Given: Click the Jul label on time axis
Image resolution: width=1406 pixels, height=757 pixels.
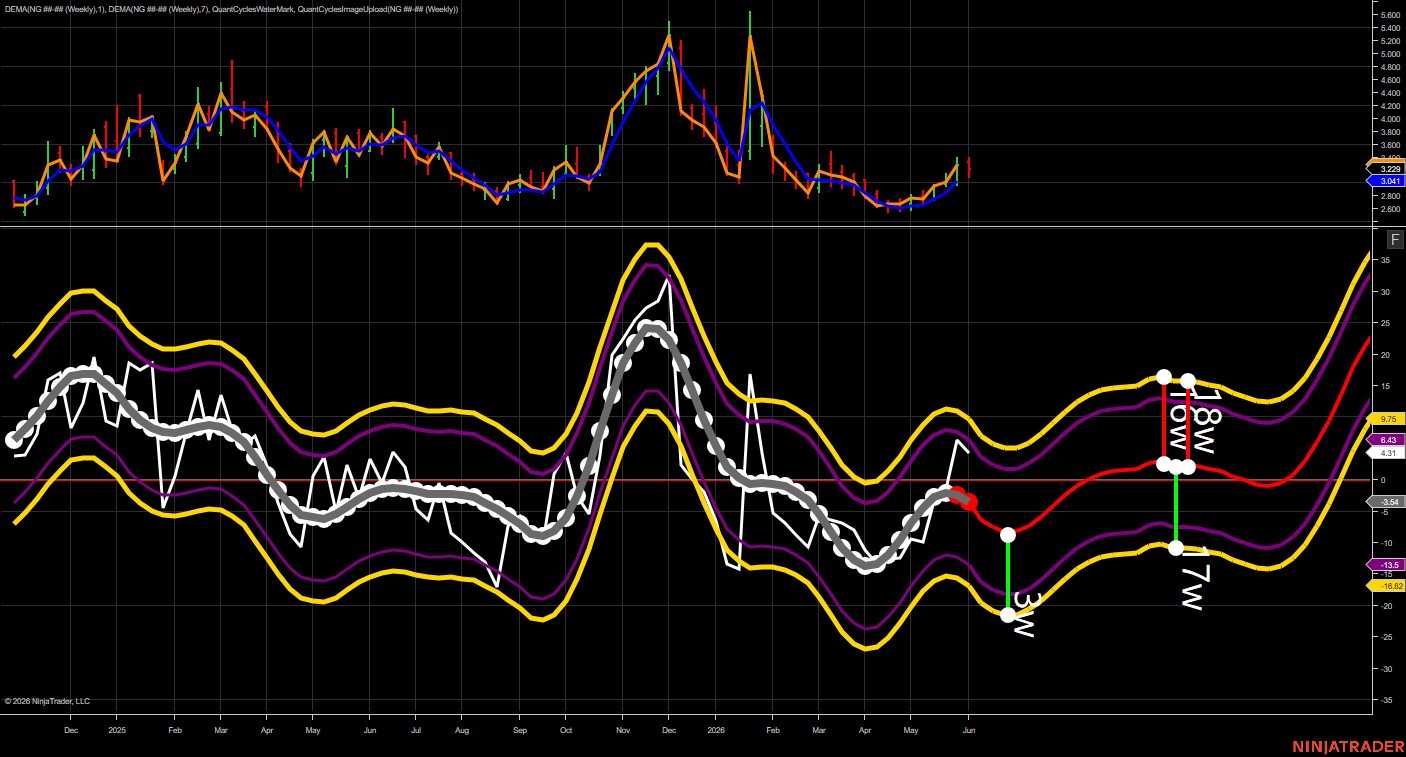Looking at the screenshot, I should pyautogui.click(x=415, y=731).
